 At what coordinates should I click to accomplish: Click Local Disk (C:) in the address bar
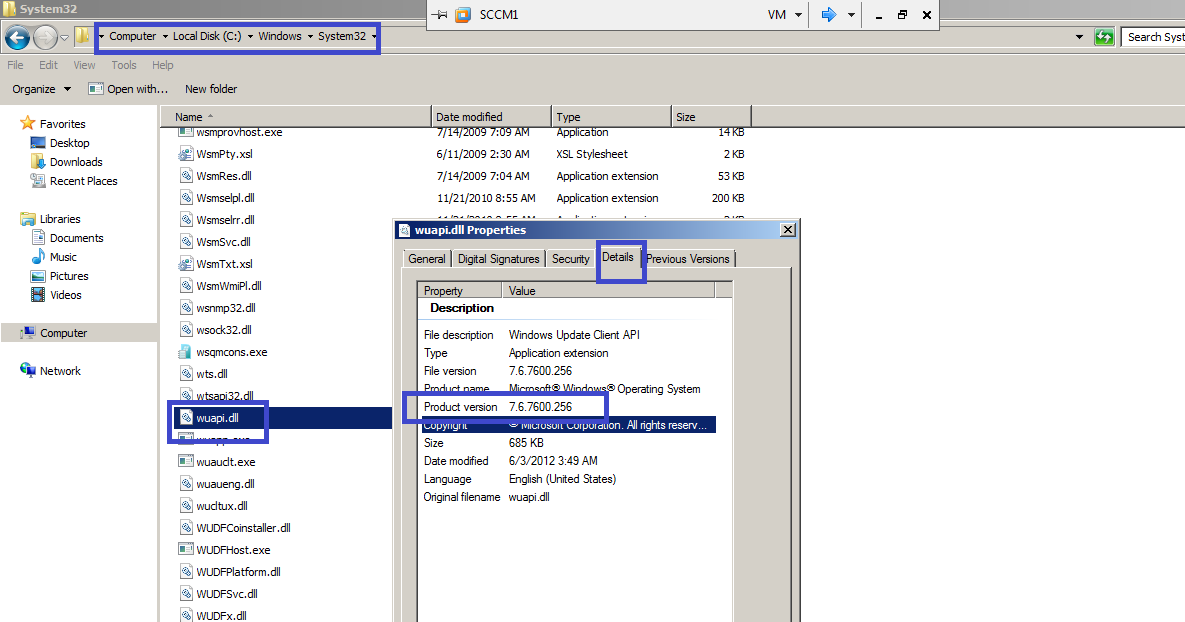tap(207, 36)
